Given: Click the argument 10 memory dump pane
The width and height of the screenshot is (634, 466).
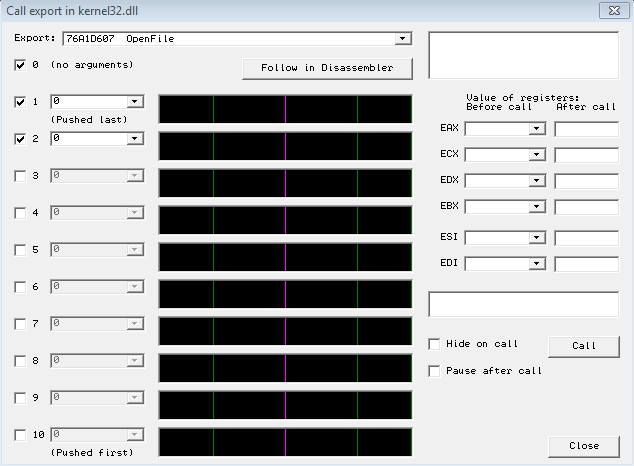Looking at the screenshot, I should [285, 442].
